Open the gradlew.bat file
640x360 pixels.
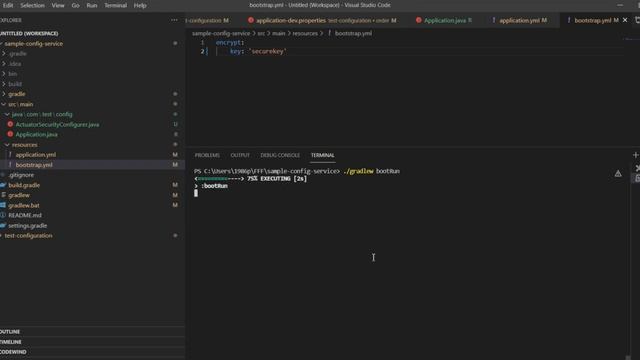24,205
